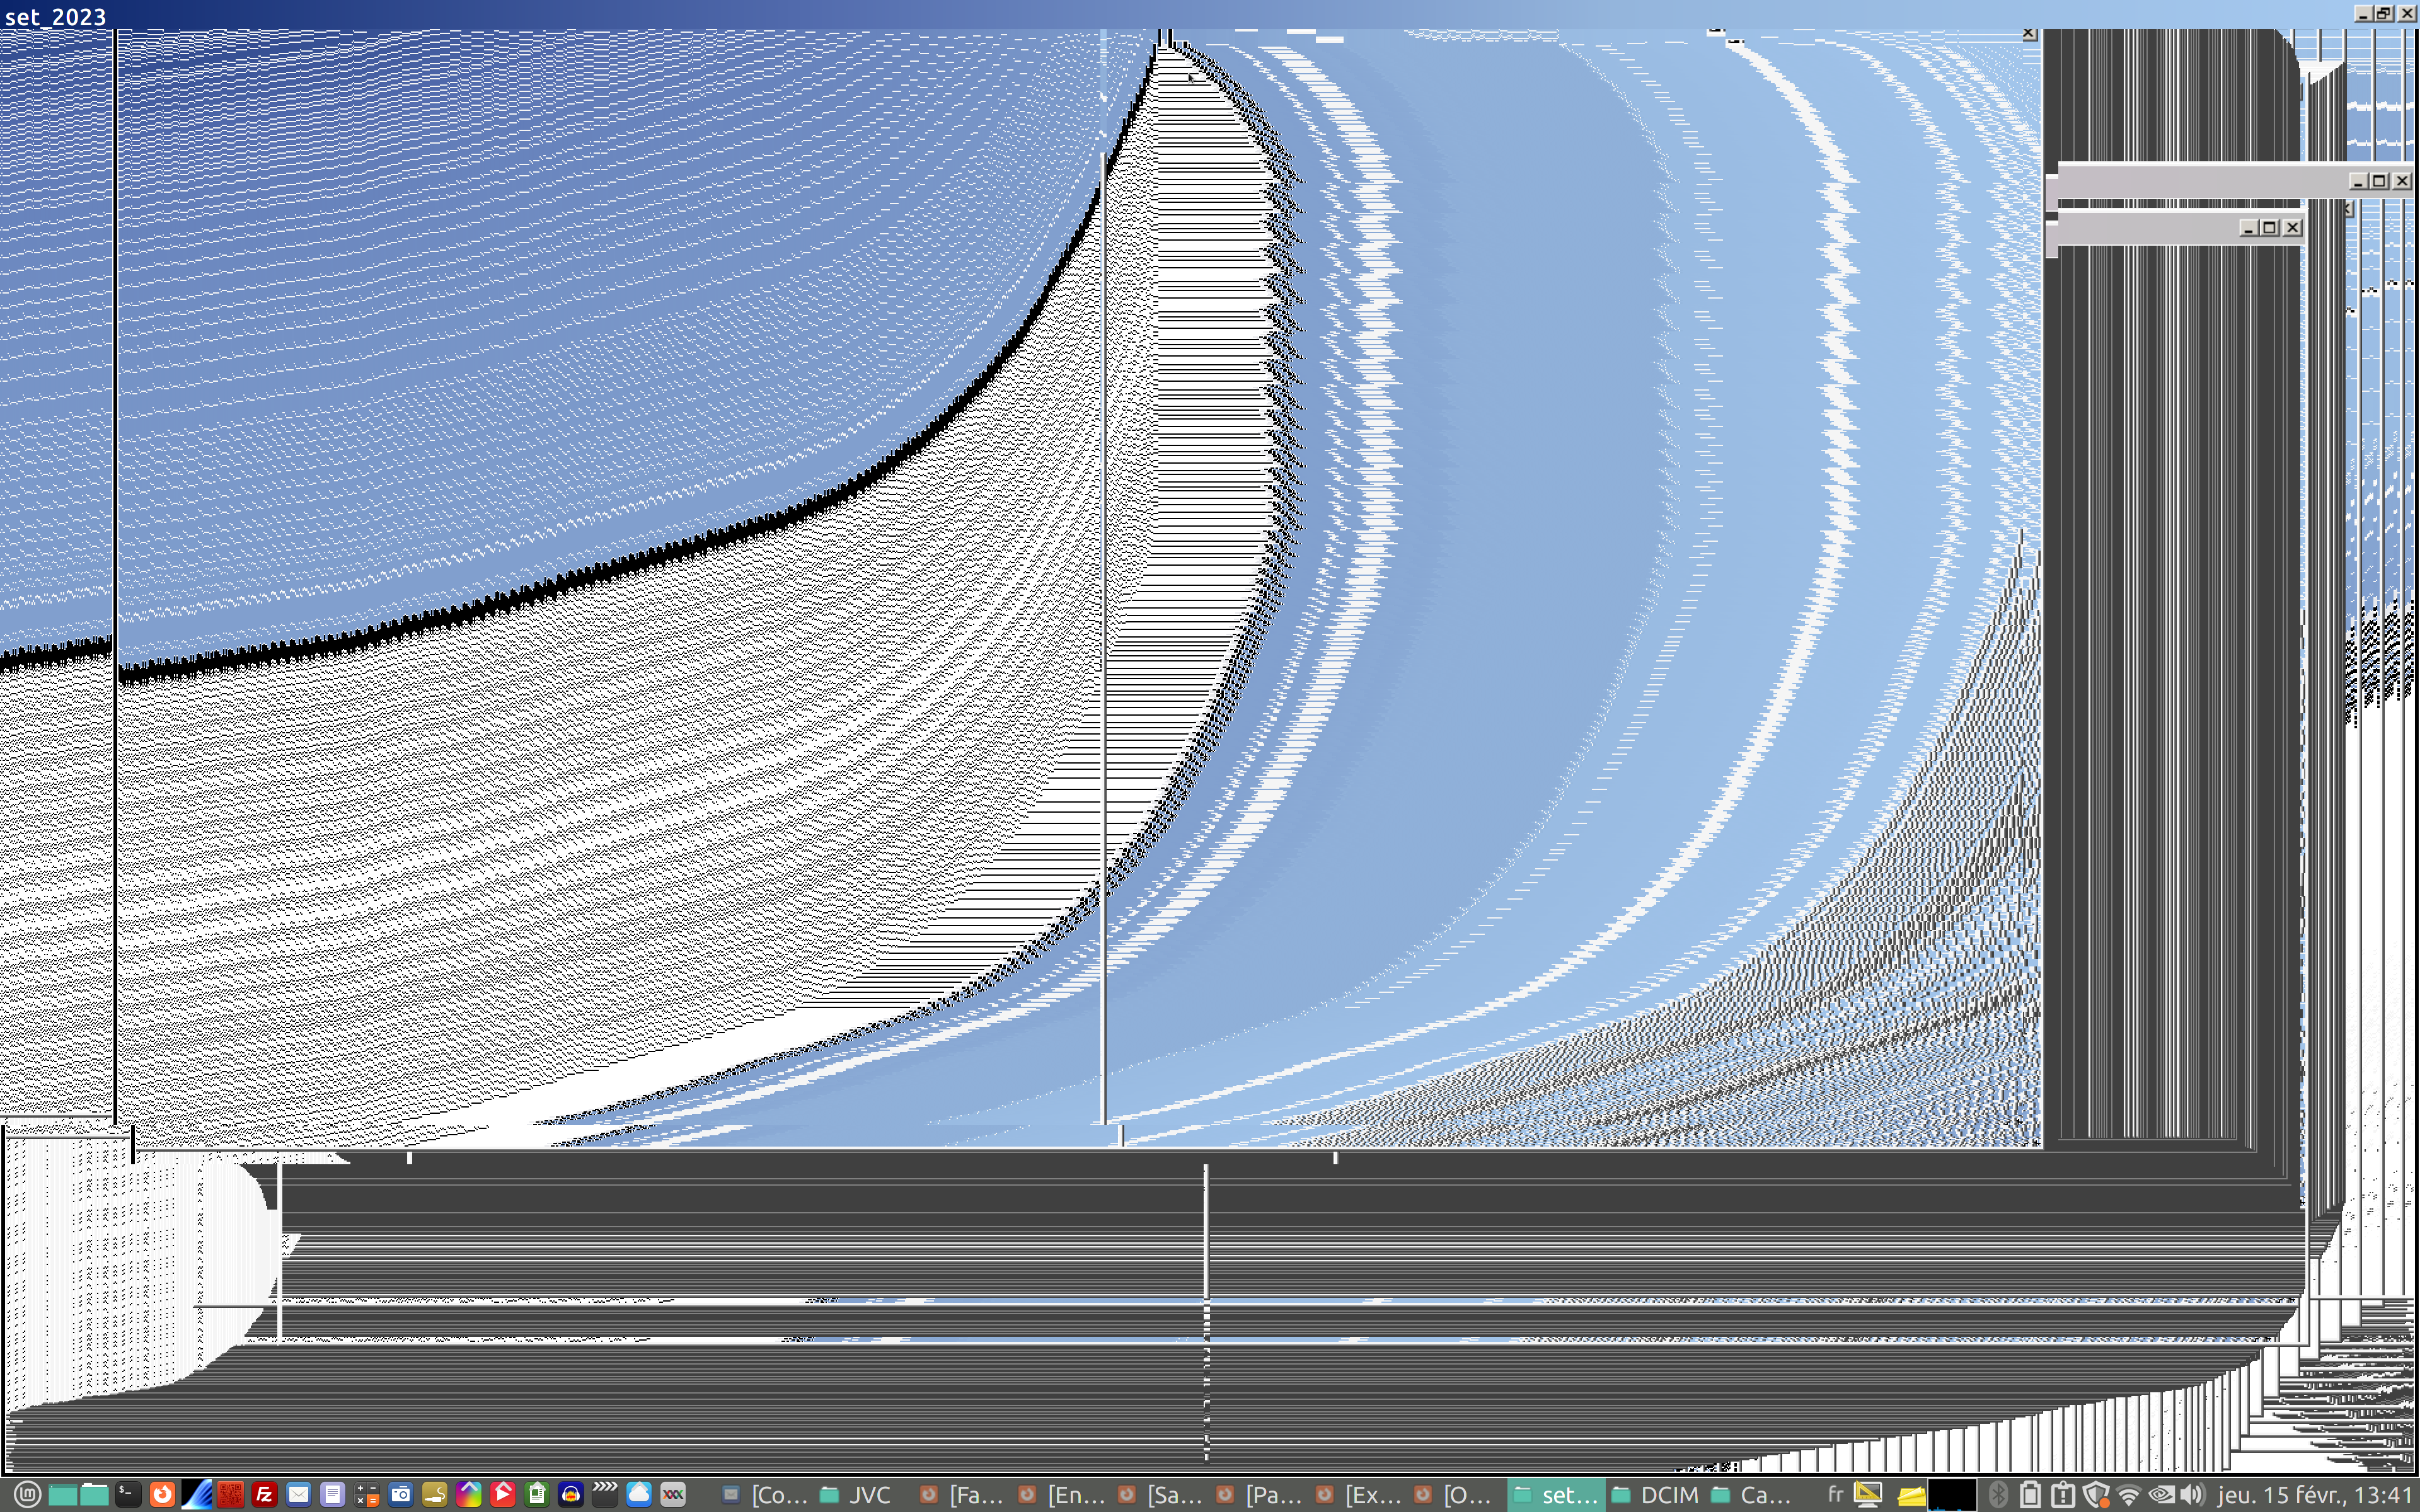This screenshot has width=2420, height=1512.
Task: Open the Wi-Fi network tray icon
Action: click(2128, 1494)
